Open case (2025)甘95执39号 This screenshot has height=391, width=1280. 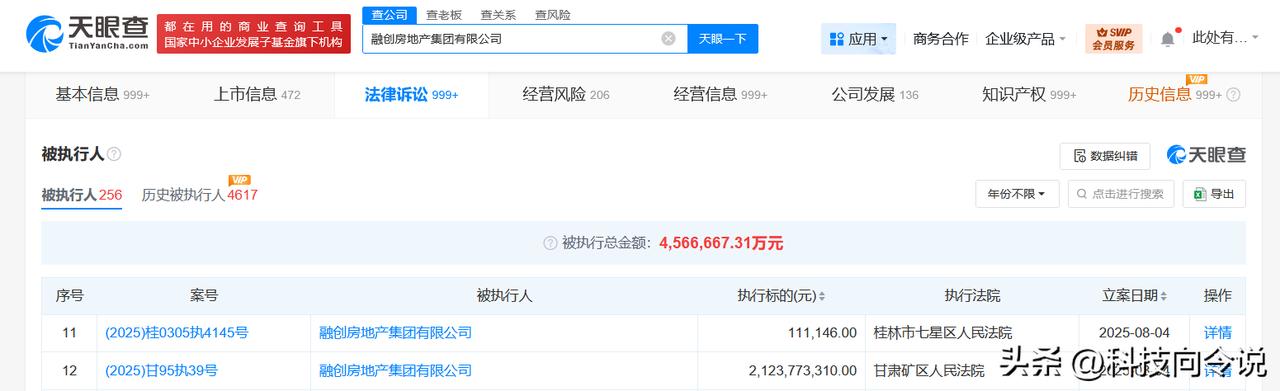[x=161, y=370]
